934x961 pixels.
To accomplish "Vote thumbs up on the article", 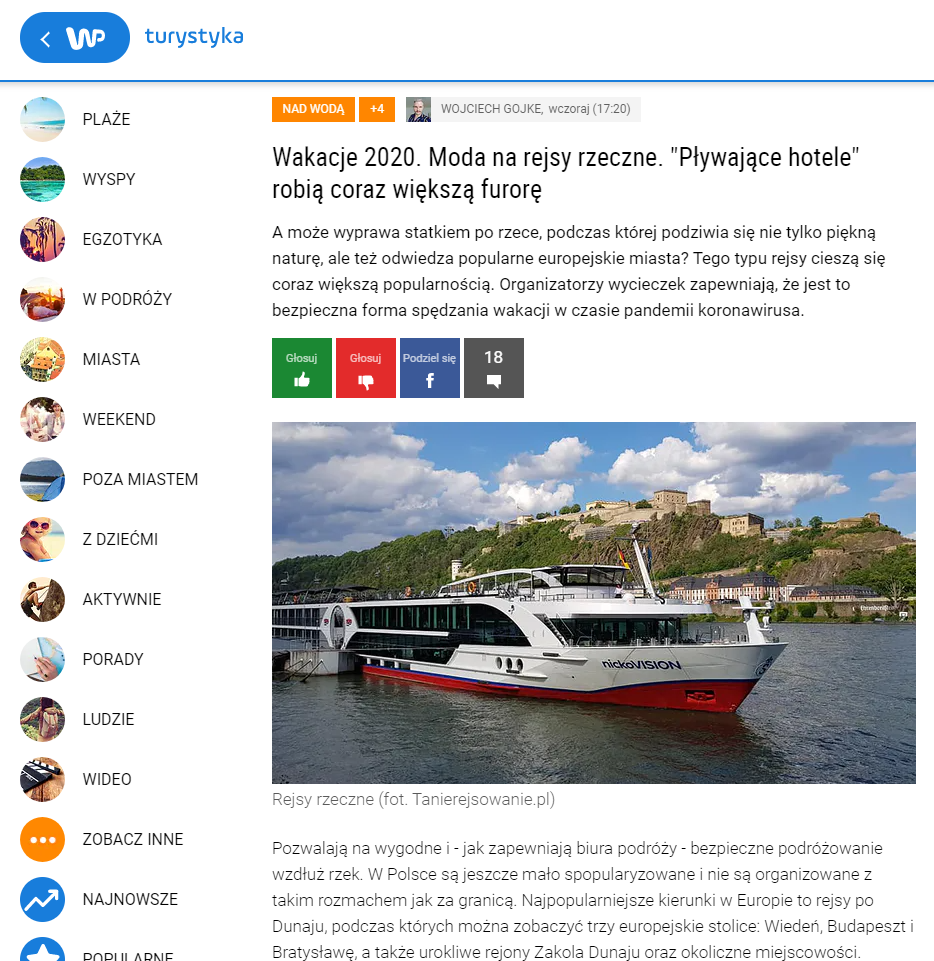I will tap(302, 368).
